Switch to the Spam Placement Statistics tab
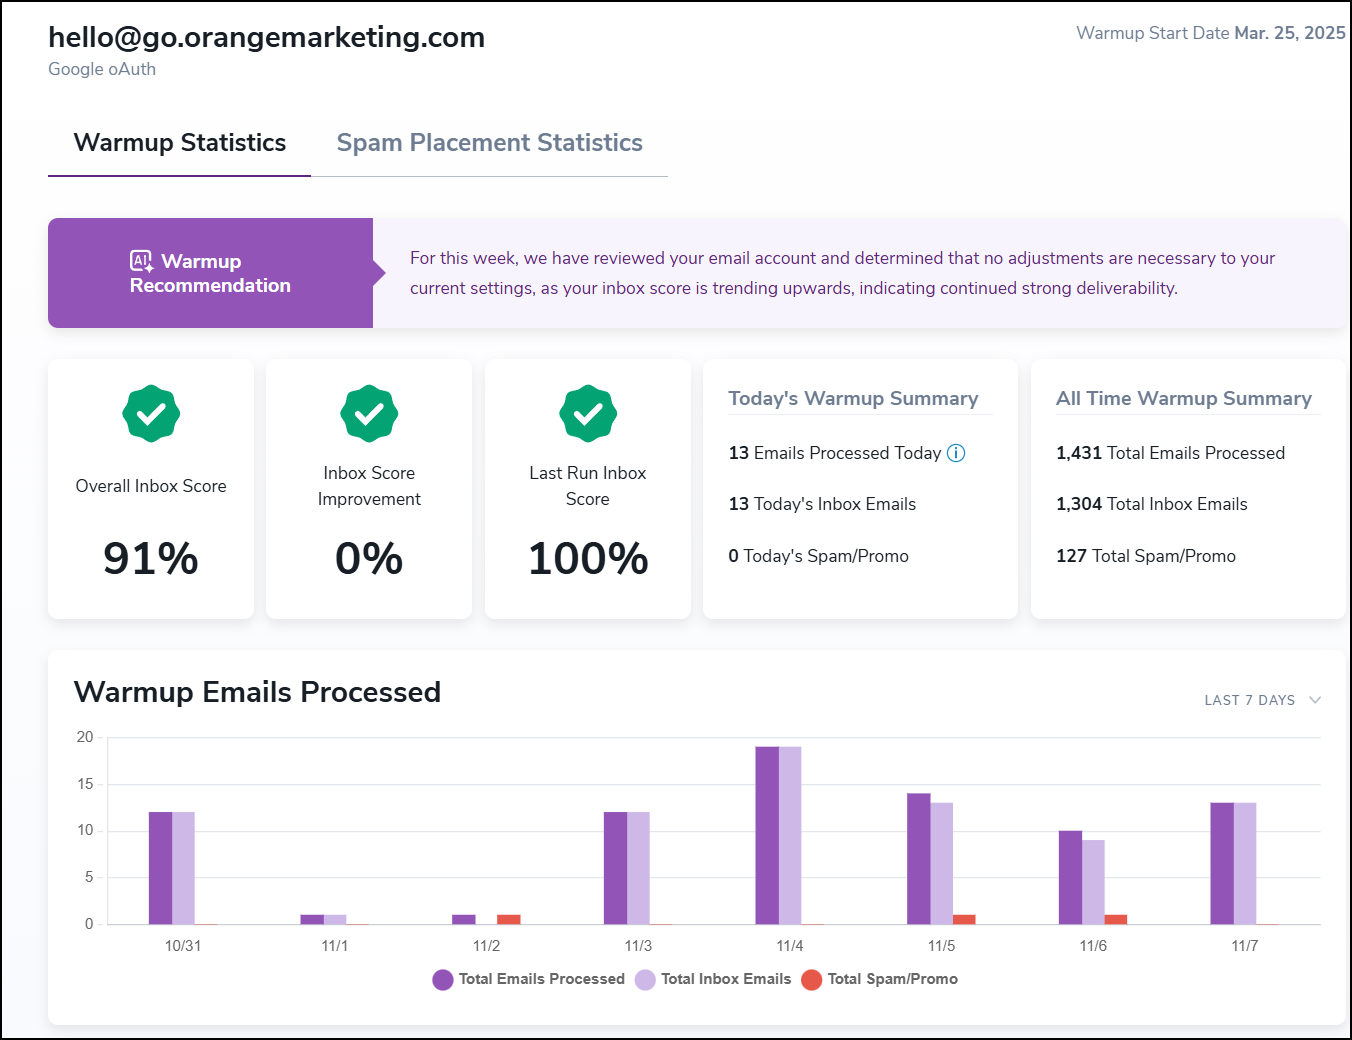Screen dimensions: 1352x1040 (489, 143)
